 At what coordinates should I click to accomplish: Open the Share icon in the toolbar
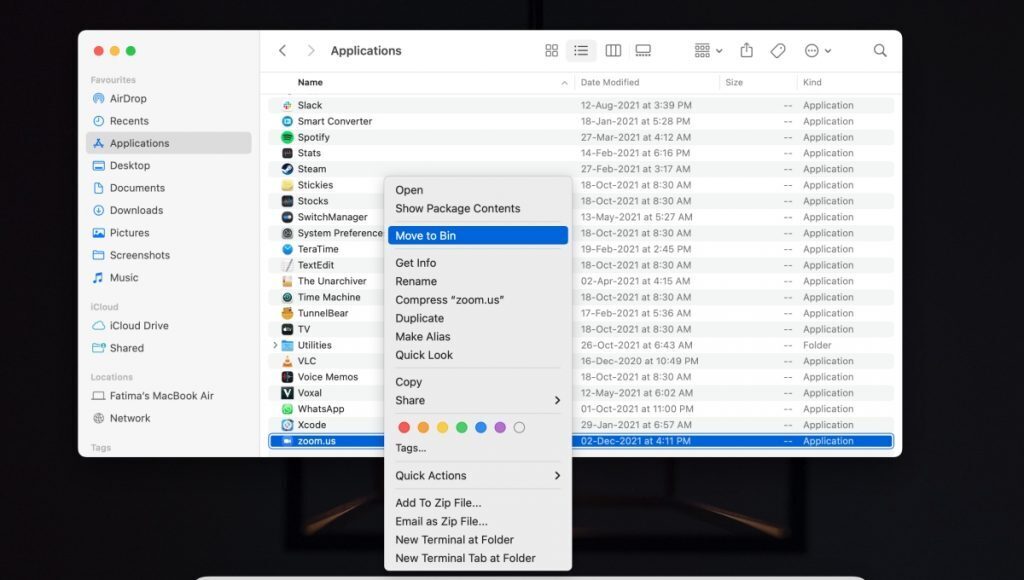746,50
